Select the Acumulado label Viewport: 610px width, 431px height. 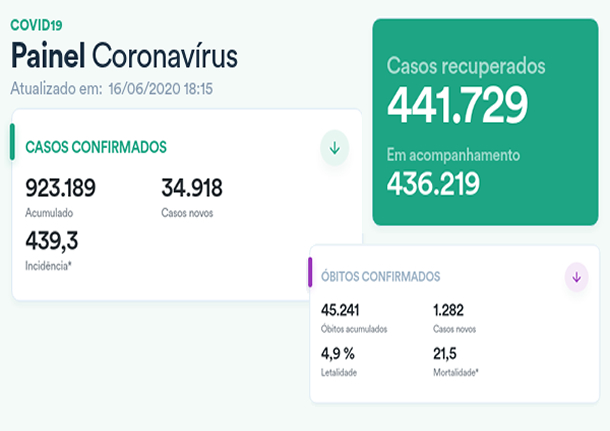pos(49,213)
